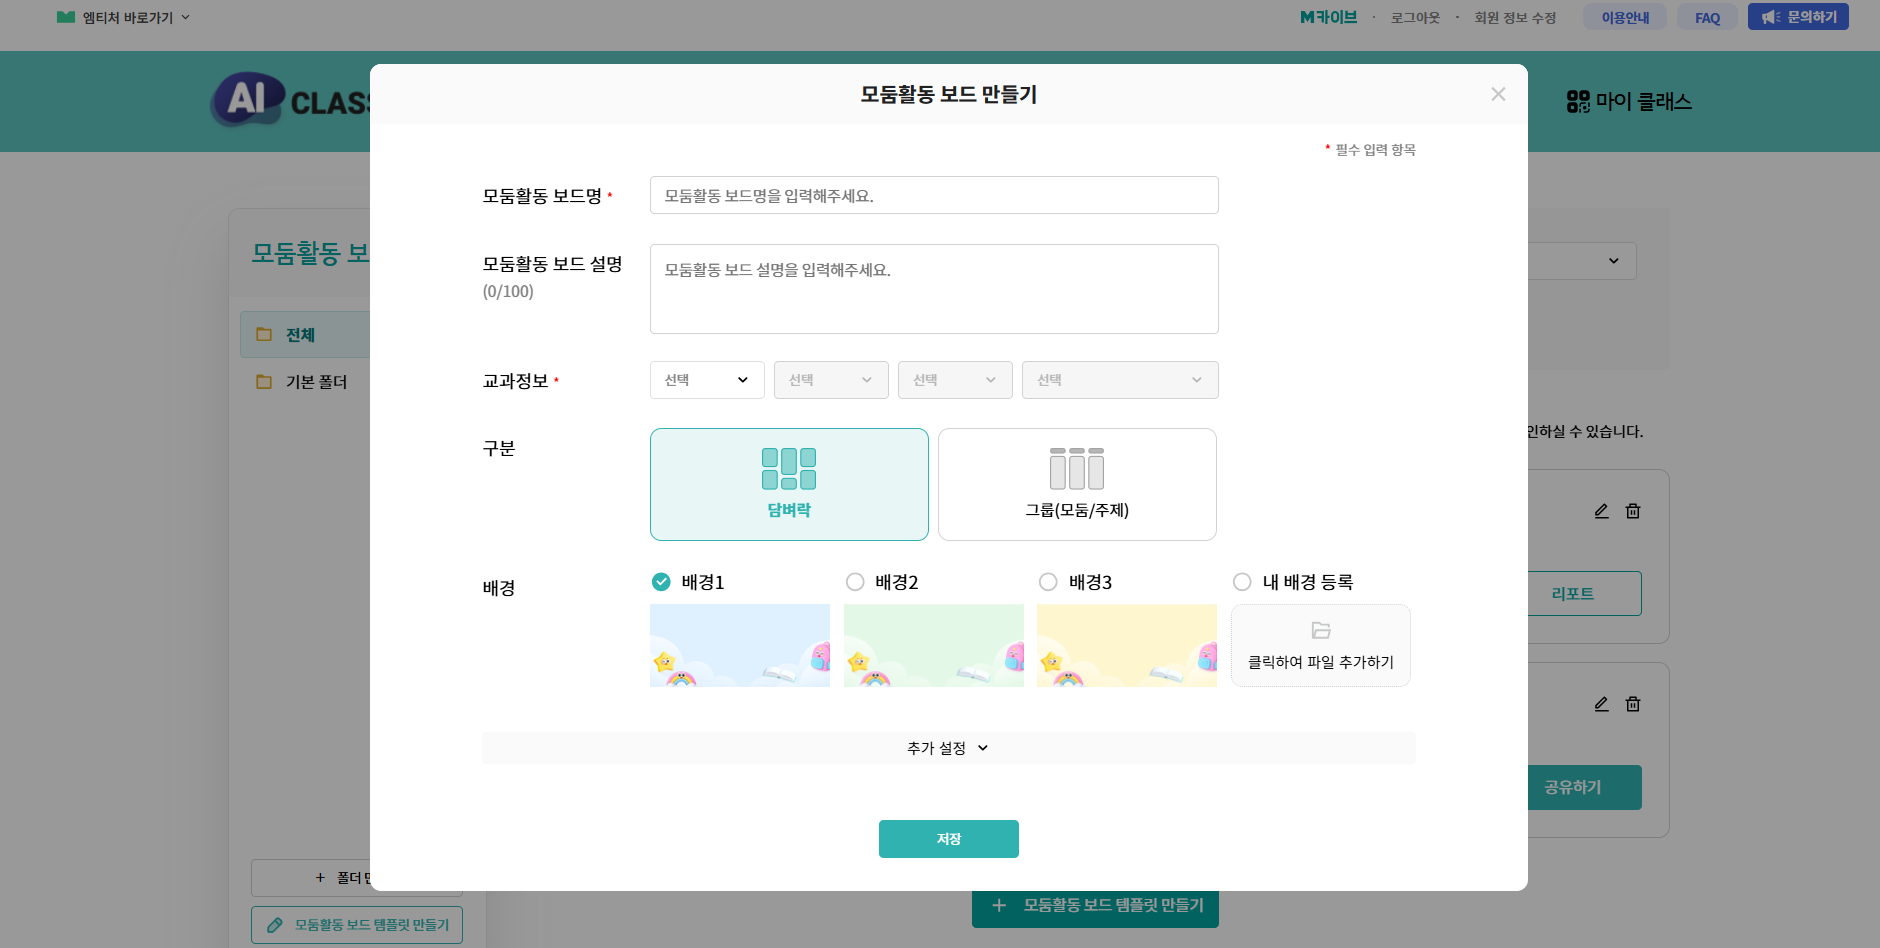
Task: Click the upper pencil edit icon
Action: (x=1601, y=511)
